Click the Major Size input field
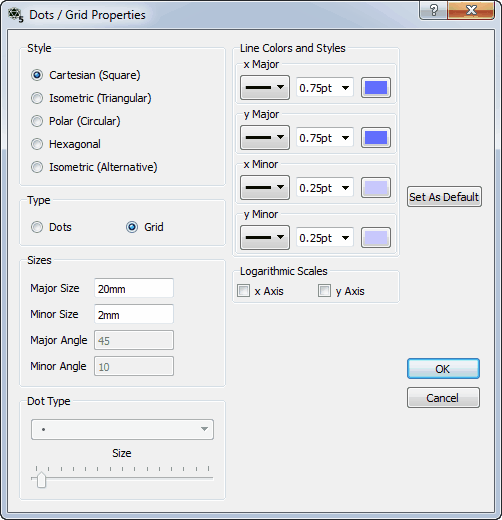The image size is (502, 520). pyautogui.click(x=134, y=288)
